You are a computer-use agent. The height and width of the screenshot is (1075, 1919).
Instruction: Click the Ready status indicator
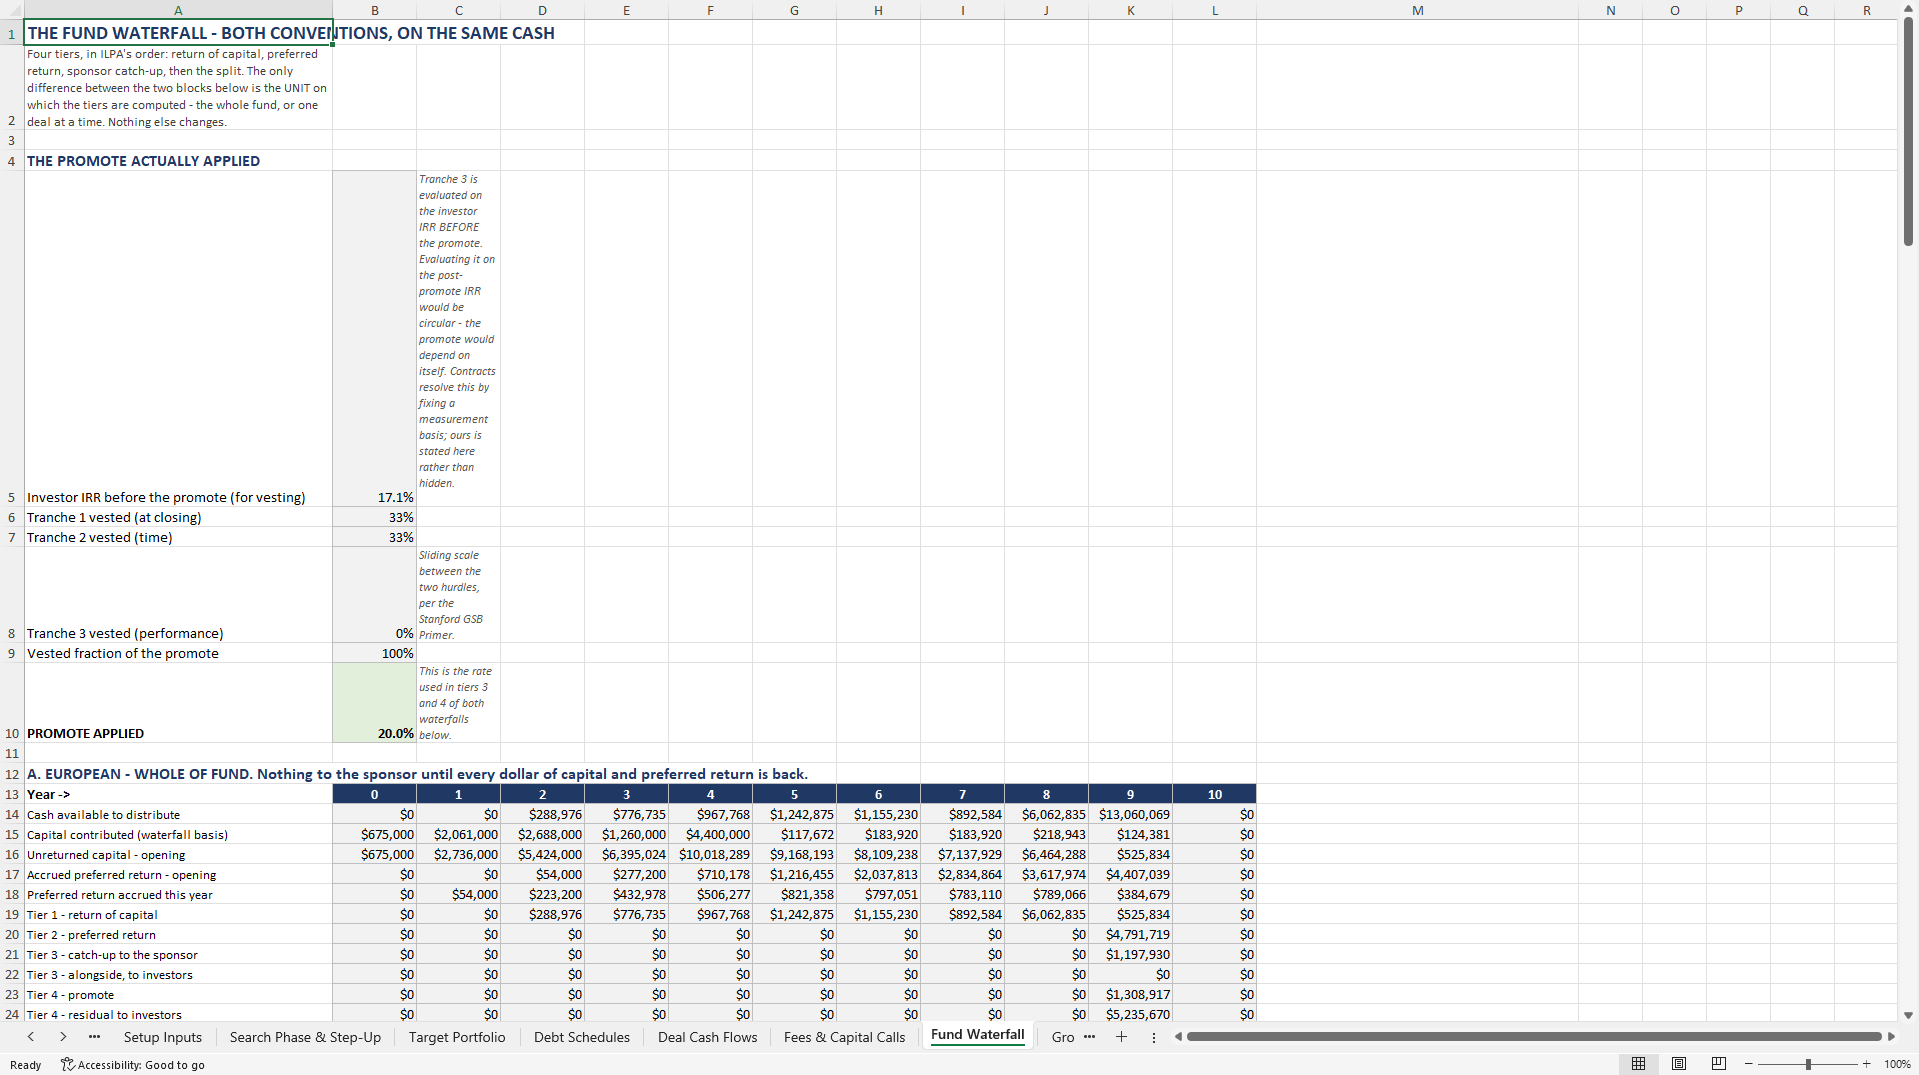(26, 1064)
